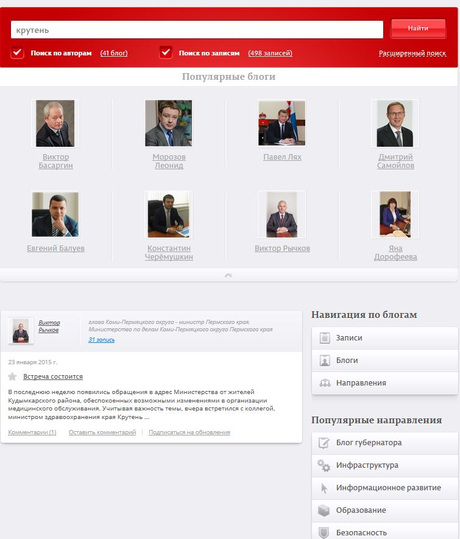This screenshot has width=460, height=539.
Task: Click the Инфраструктура gears icon
Action: coord(324,465)
